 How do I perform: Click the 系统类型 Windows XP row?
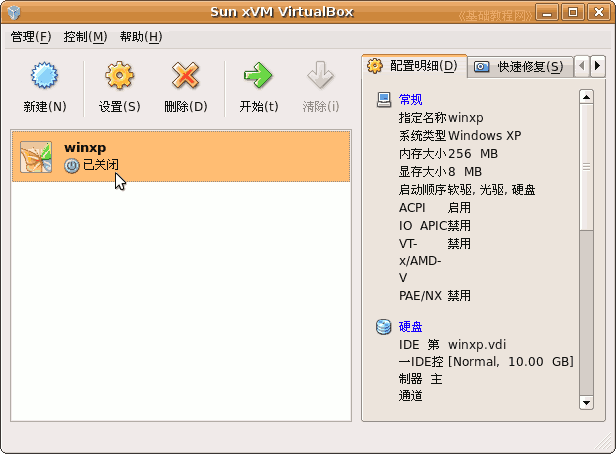[x=460, y=136]
